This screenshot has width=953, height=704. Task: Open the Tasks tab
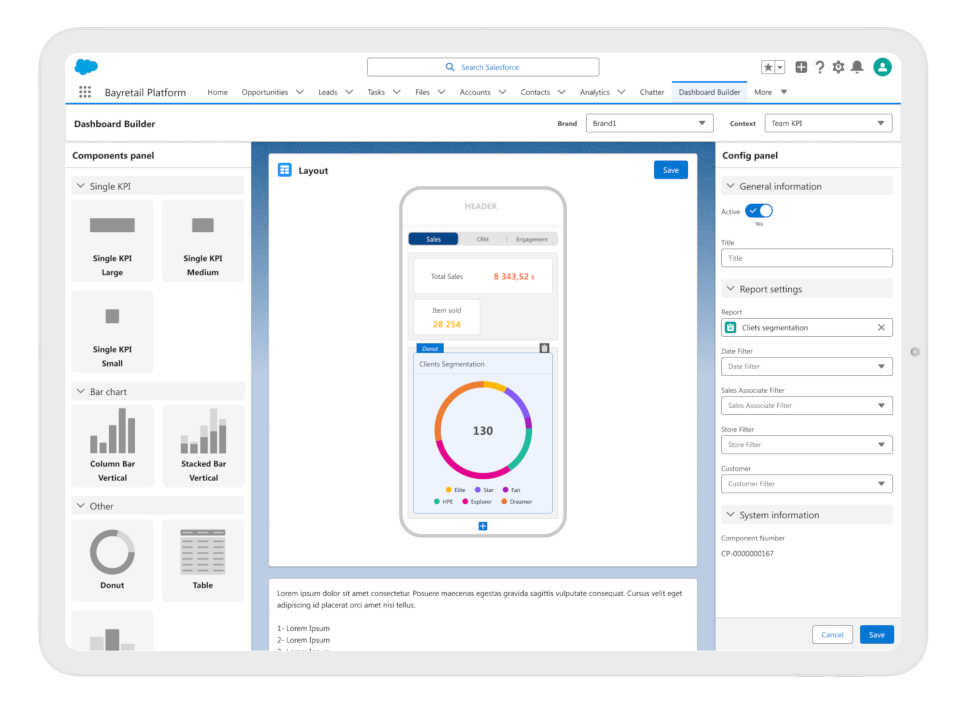click(x=376, y=92)
